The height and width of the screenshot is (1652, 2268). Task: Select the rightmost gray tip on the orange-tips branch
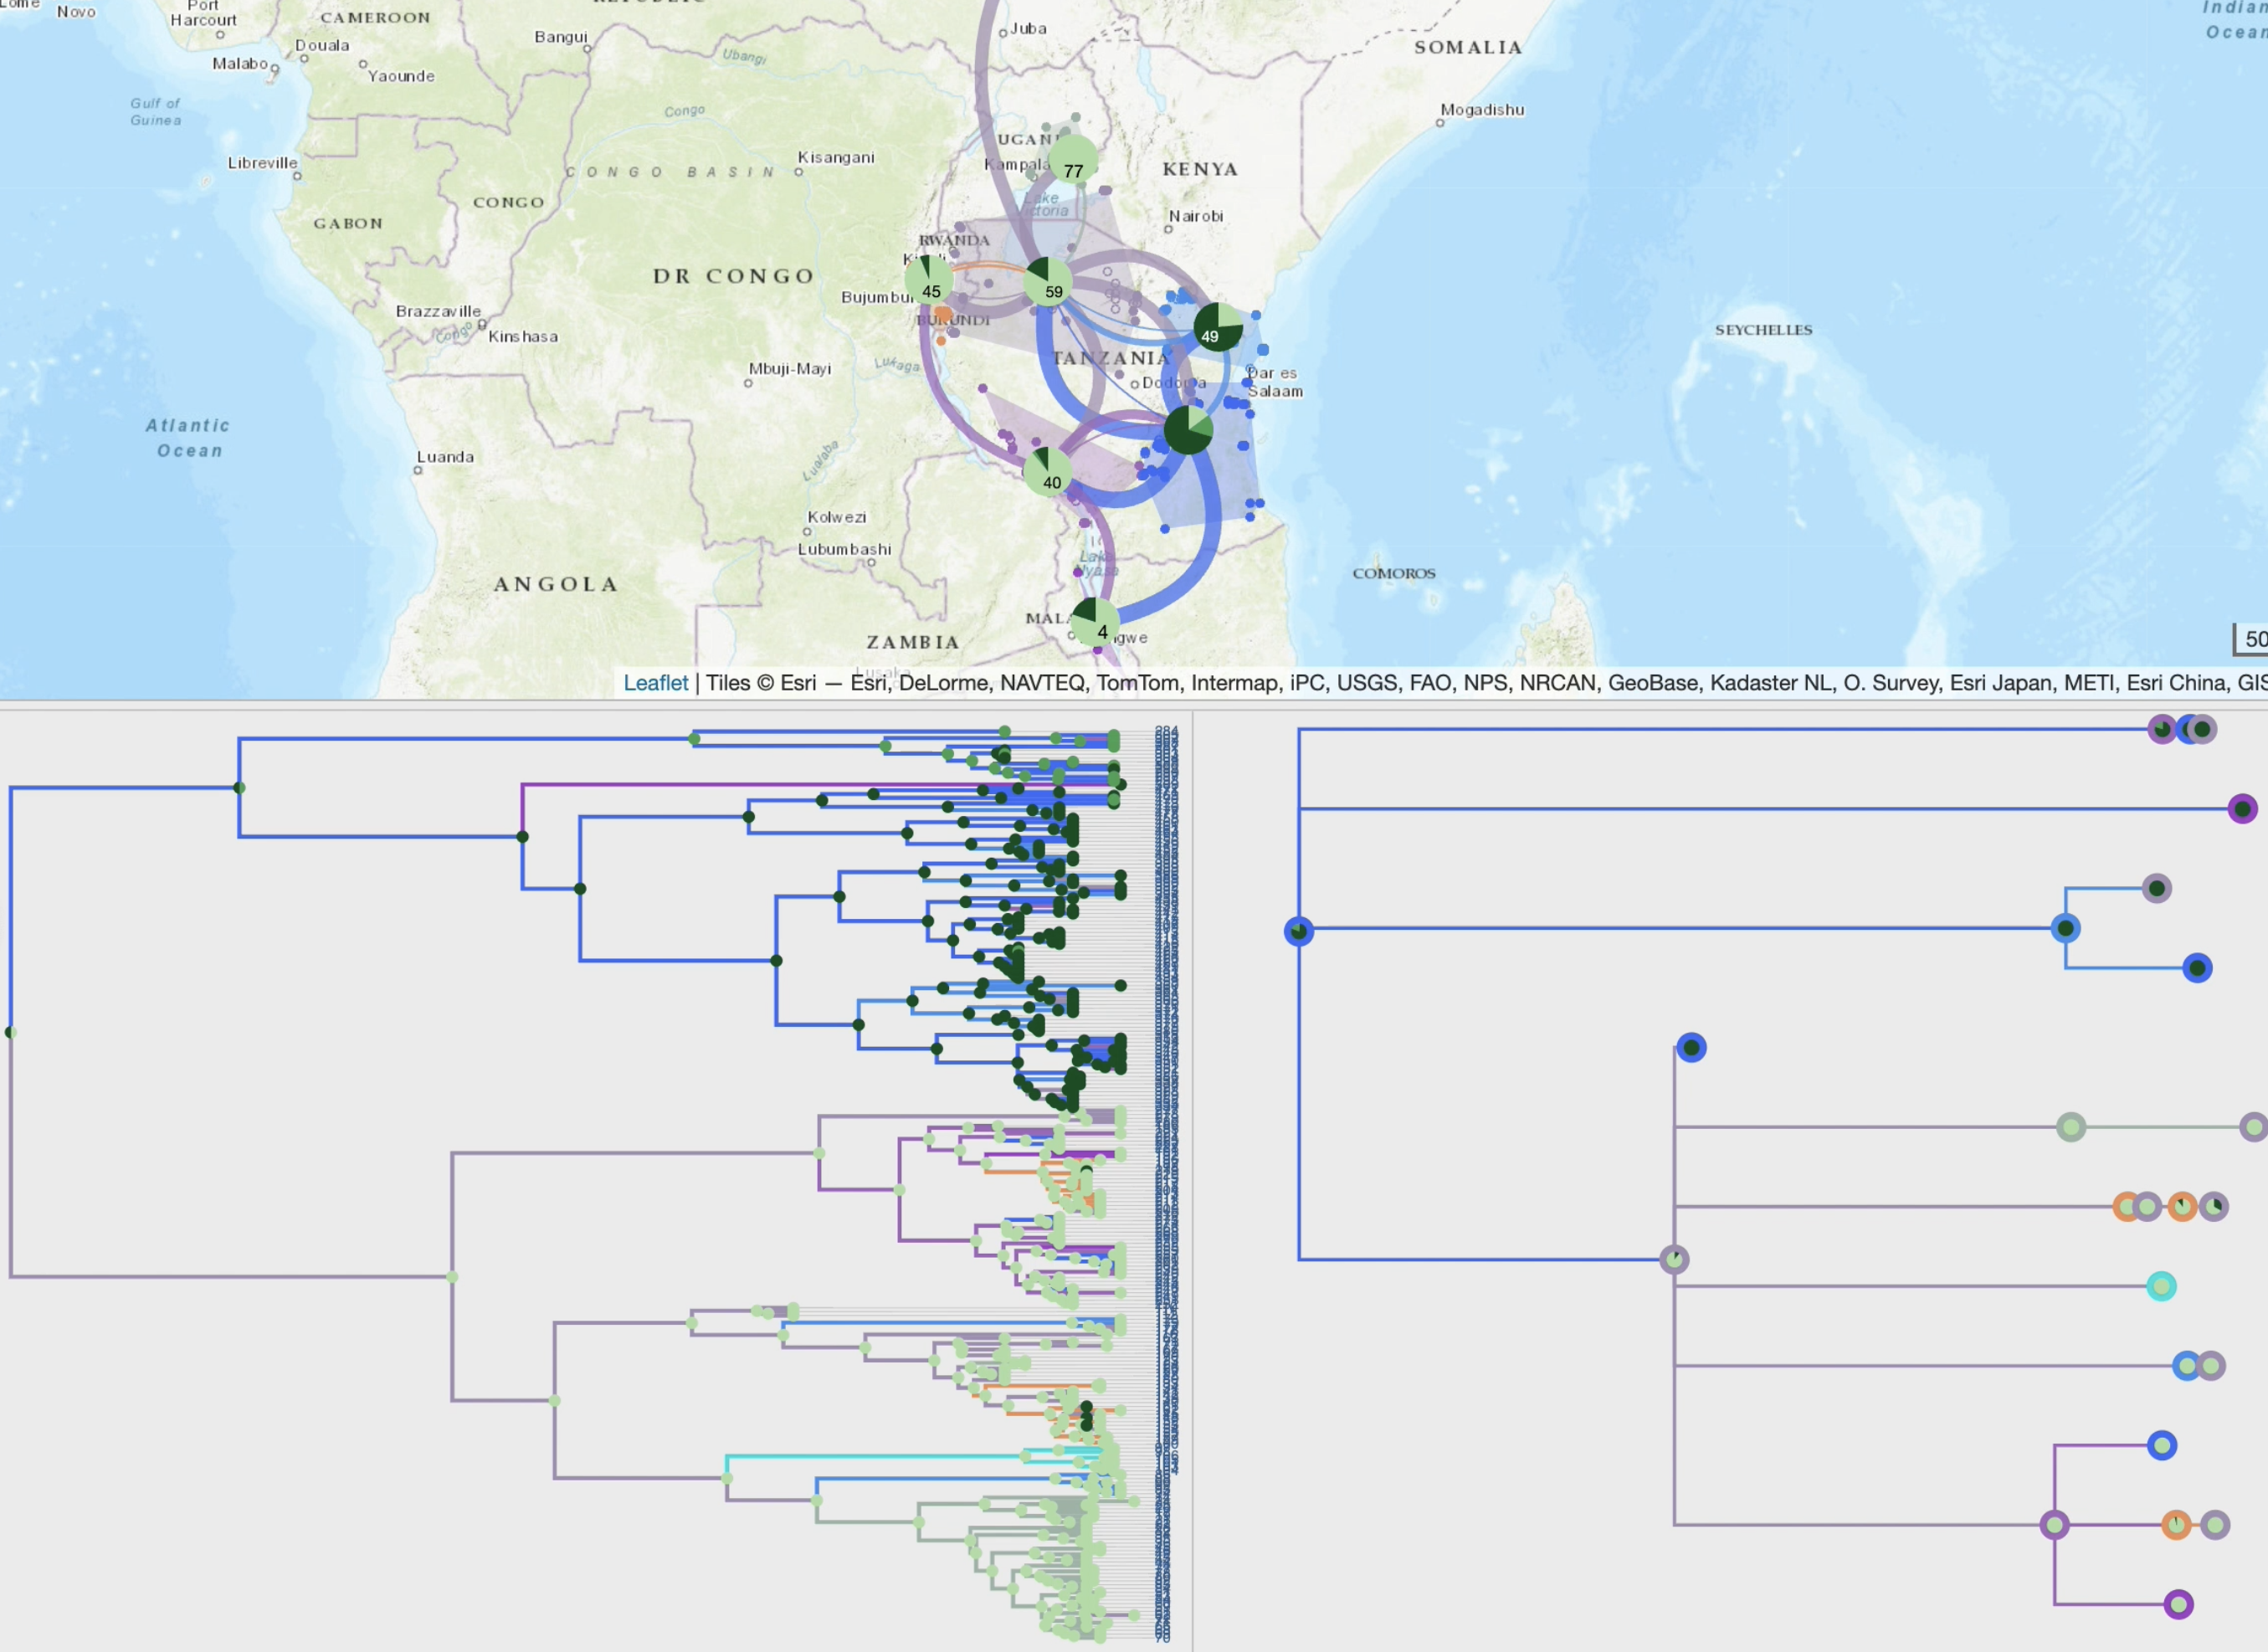(2213, 1207)
